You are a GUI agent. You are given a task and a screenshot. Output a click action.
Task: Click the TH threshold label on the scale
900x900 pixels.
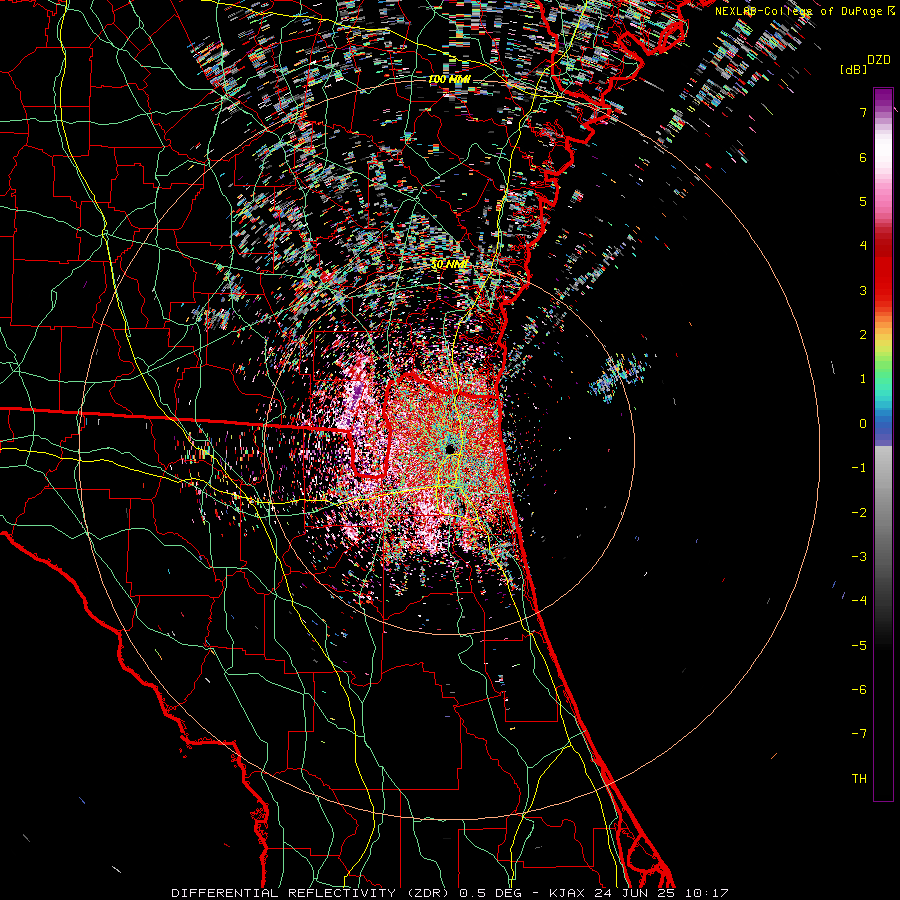(x=859, y=779)
